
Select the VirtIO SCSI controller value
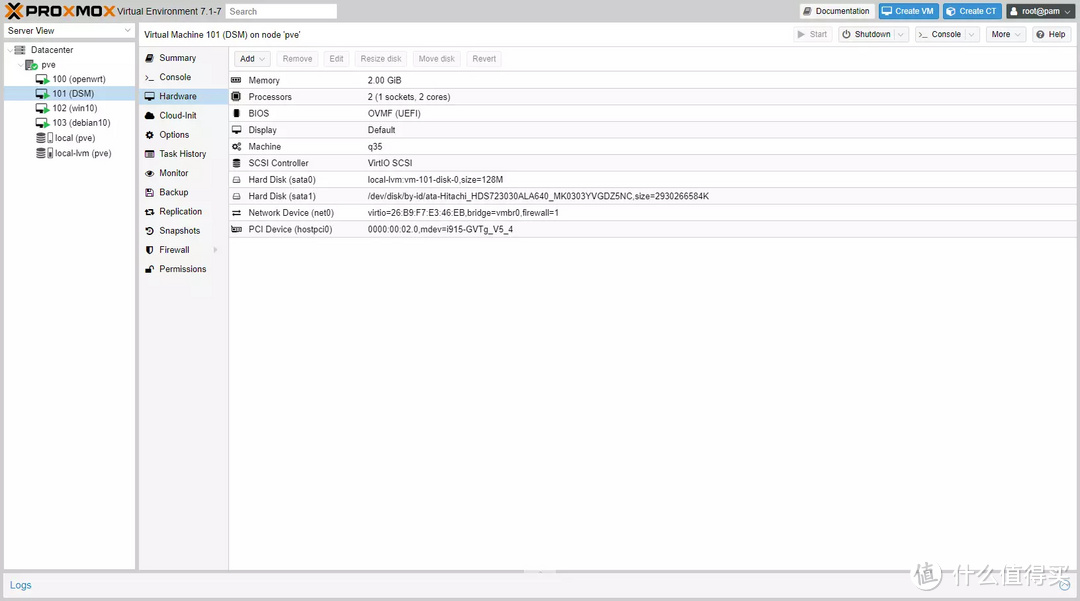[x=390, y=163]
